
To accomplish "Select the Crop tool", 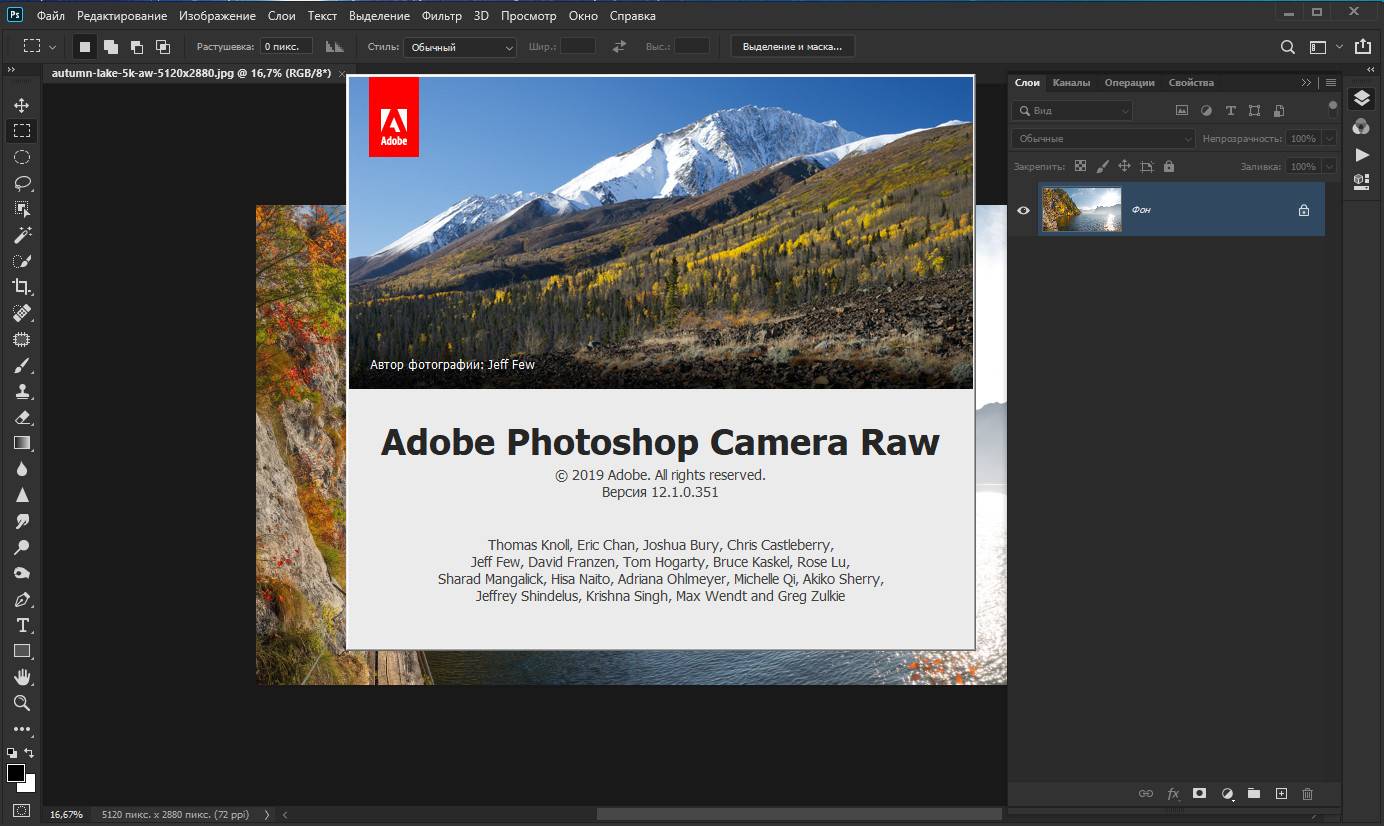I will click(21, 287).
